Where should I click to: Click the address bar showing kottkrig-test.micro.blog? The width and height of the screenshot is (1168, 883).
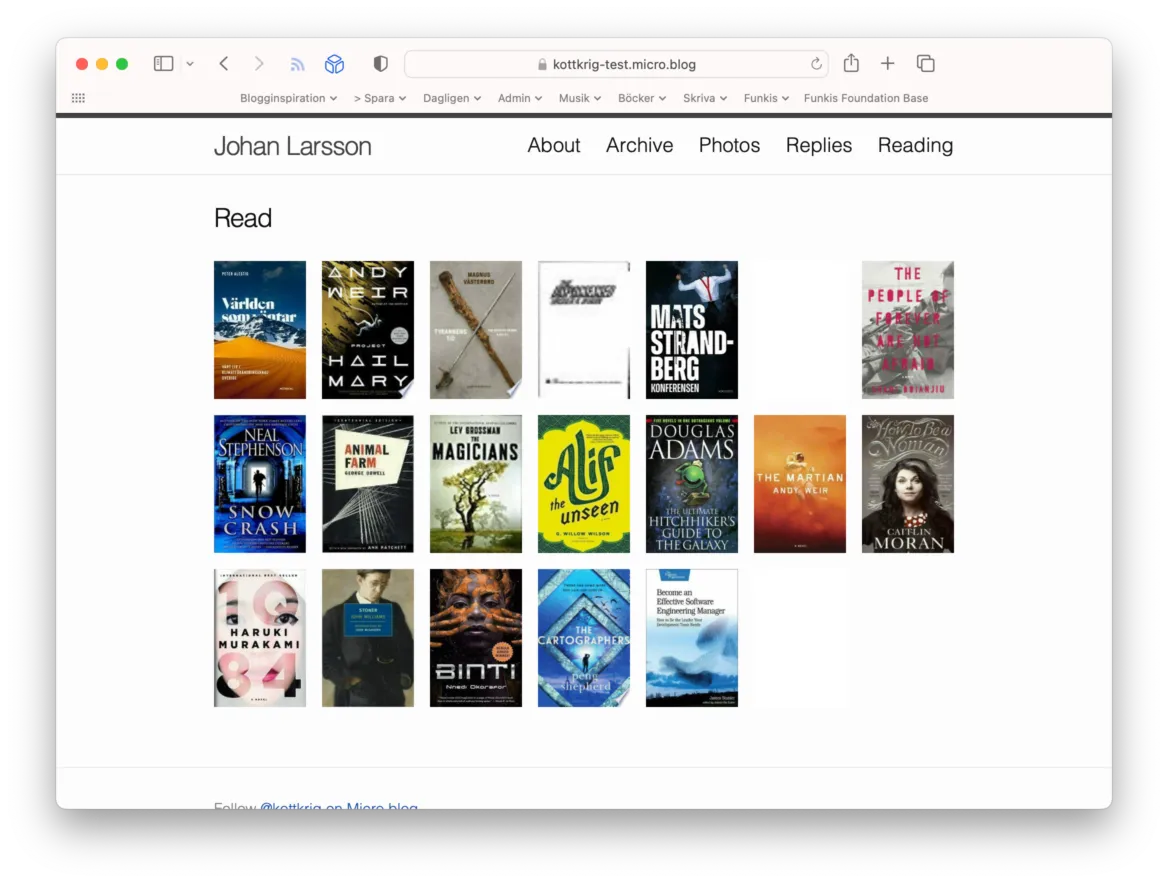(616, 64)
